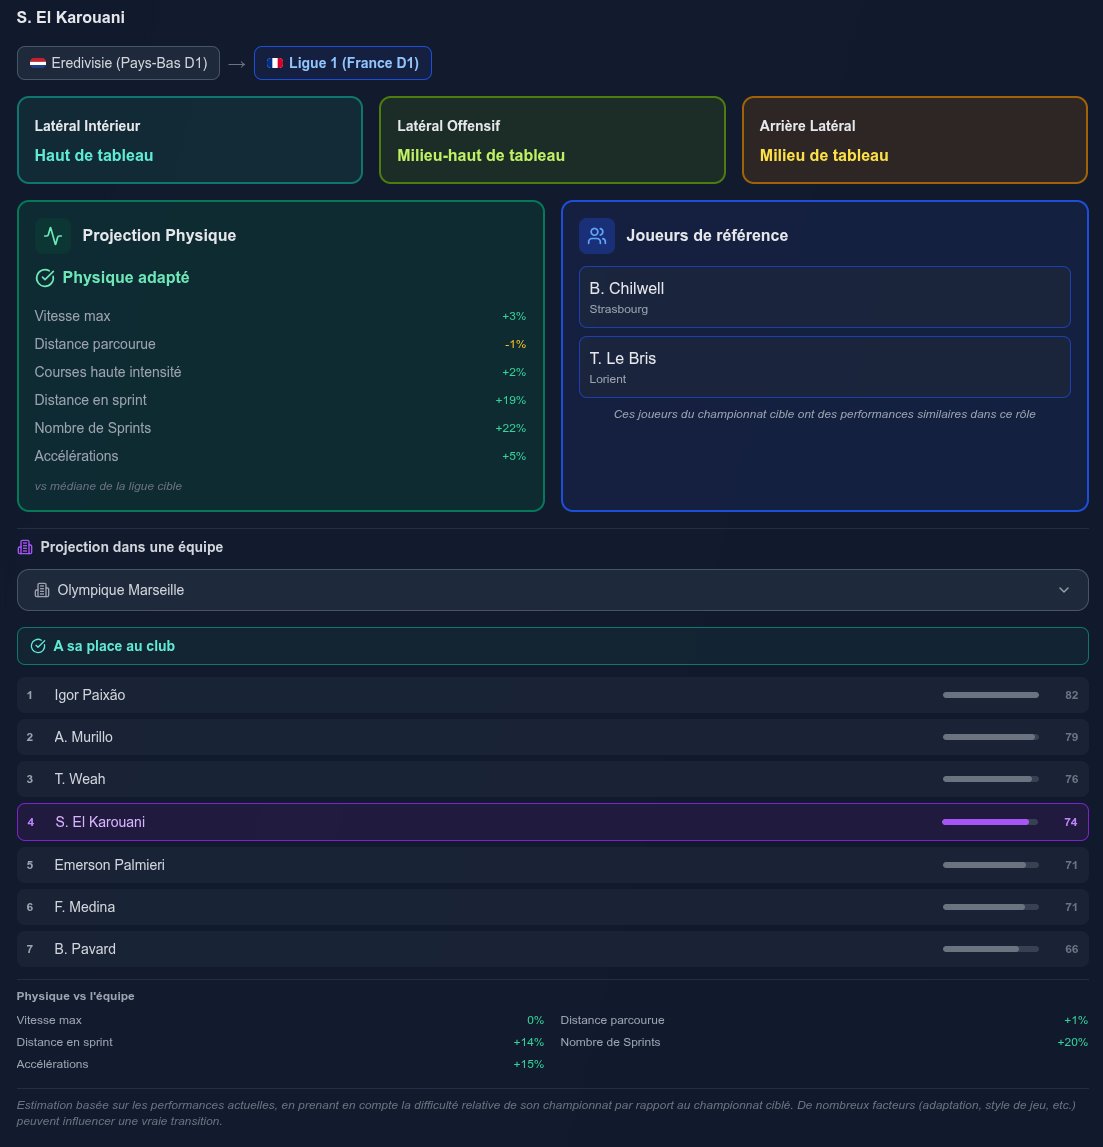Click the users icon beside Joueurs de référence
This screenshot has height=1147, width=1103.
[597, 236]
